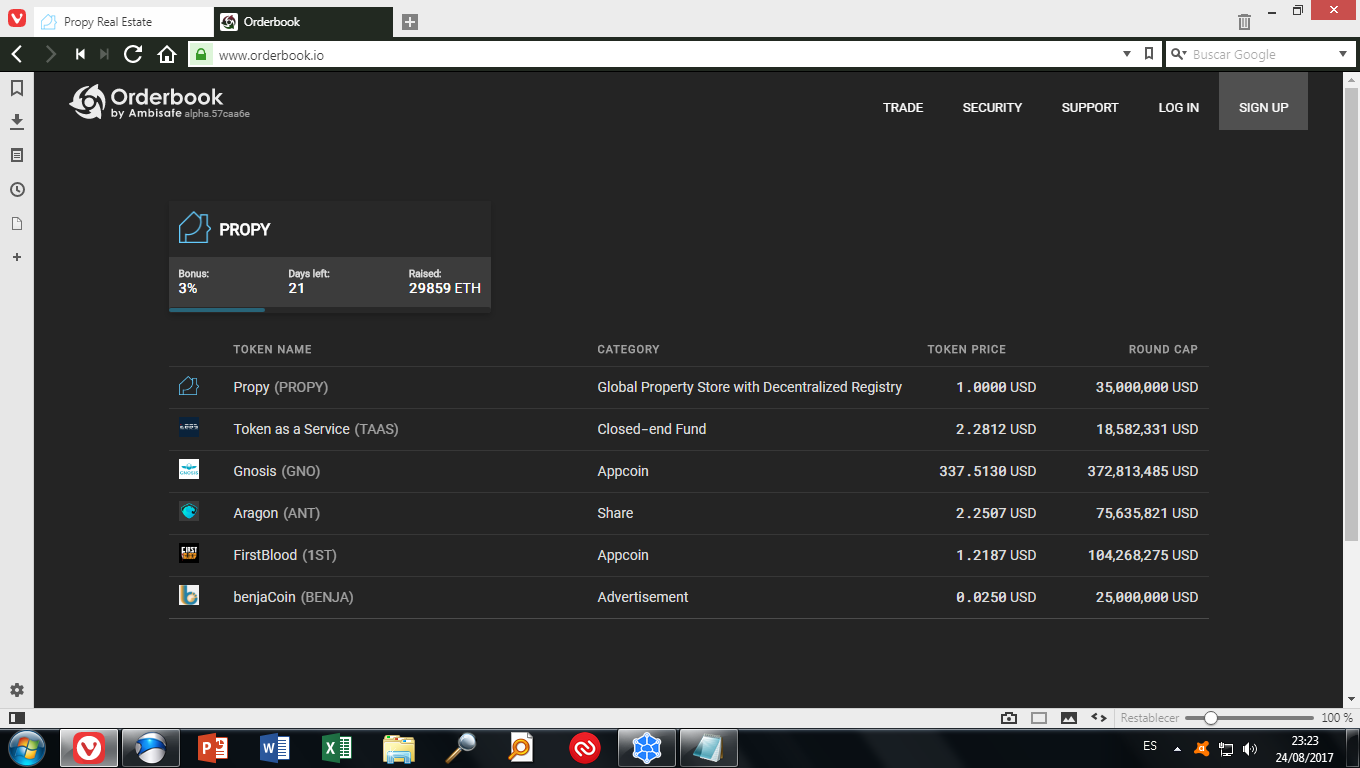Viewport: 1360px width, 768px height.
Task: Click the Aragon token logo
Action: tap(189, 512)
